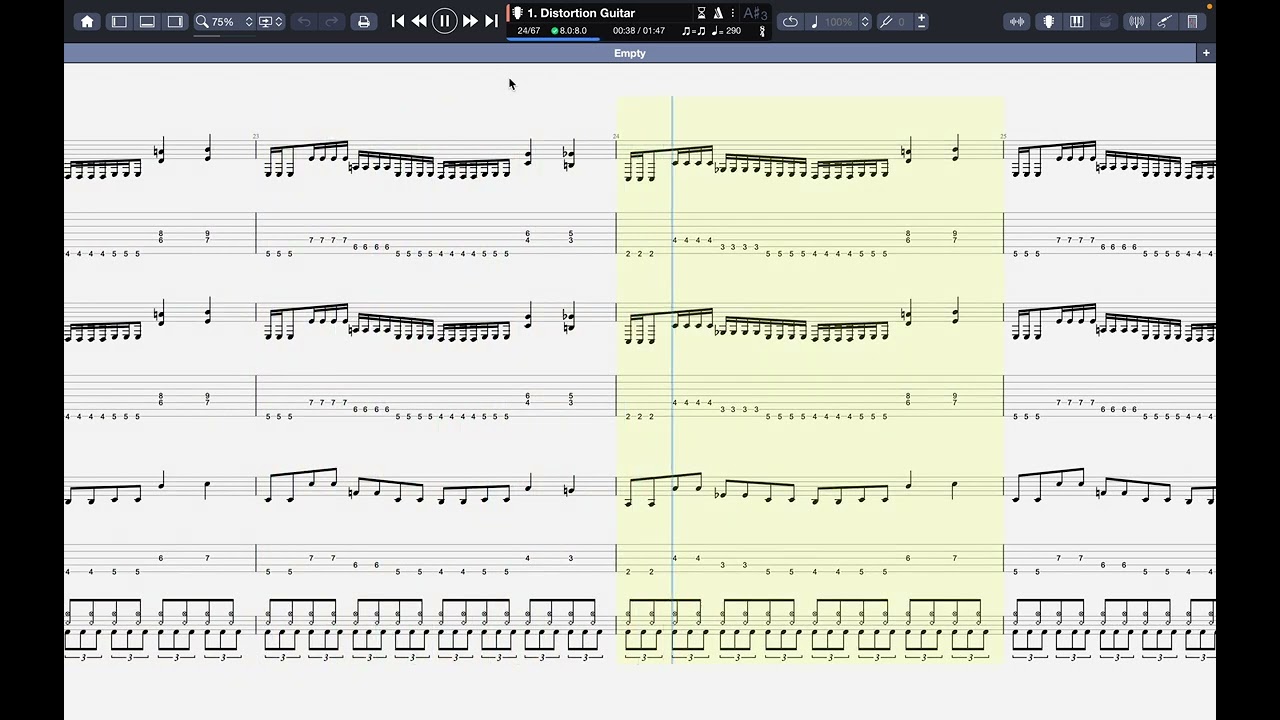Viewport: 1280px width, 720px height.
Task: Add a section with the plus button
Action: coord(1206,53)
